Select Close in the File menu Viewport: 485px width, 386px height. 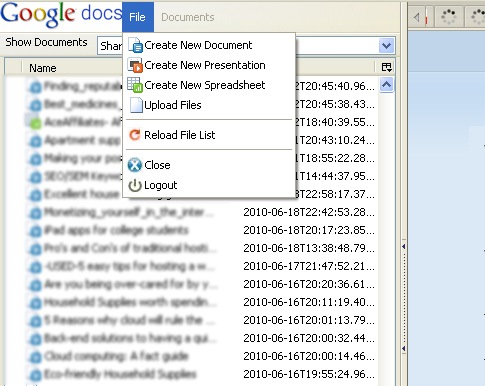(209, 165)
